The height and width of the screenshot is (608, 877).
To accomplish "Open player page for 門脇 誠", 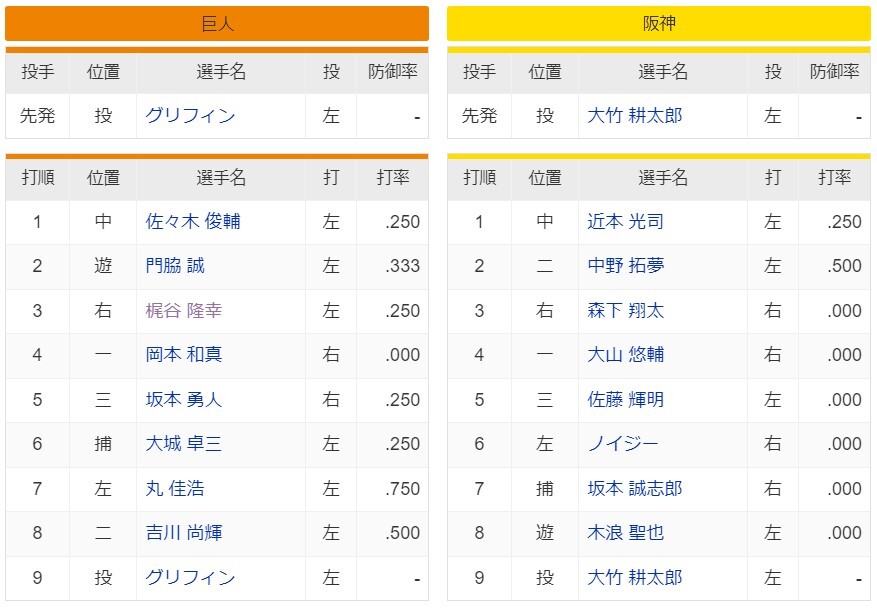I will pos(175,266).
